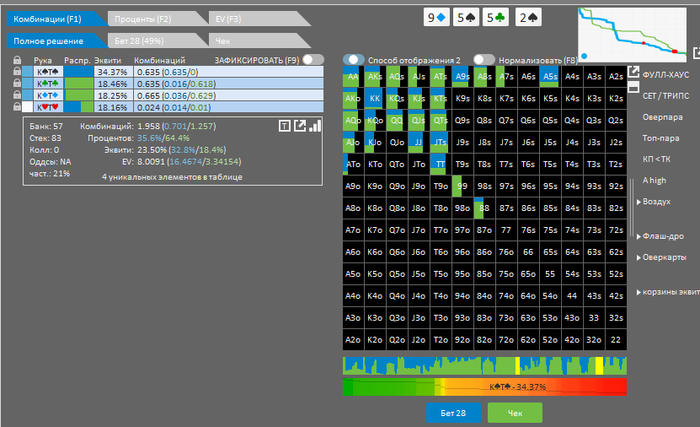
Task: Lock the K♦T♦ hand row
Action: tap(17, 95)
